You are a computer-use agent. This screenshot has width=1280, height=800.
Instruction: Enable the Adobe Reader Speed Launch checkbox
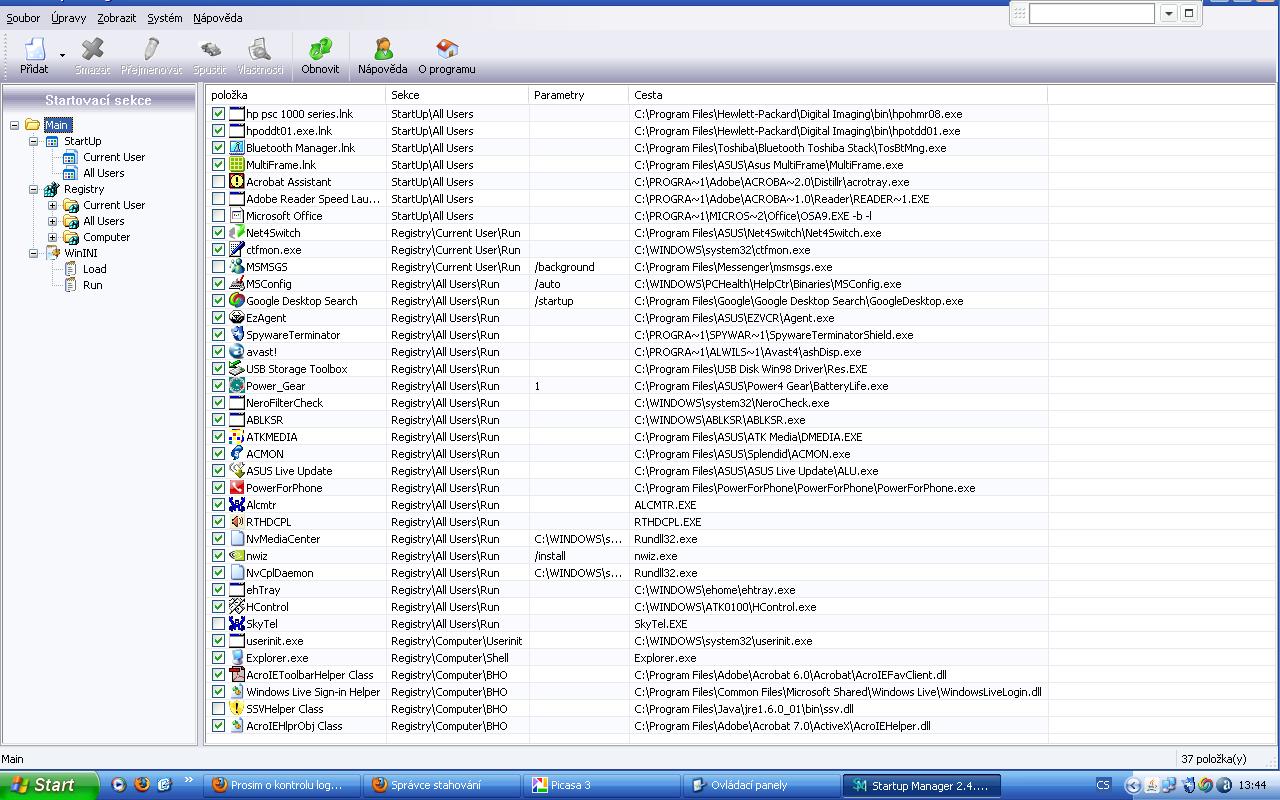pos(218,199)
